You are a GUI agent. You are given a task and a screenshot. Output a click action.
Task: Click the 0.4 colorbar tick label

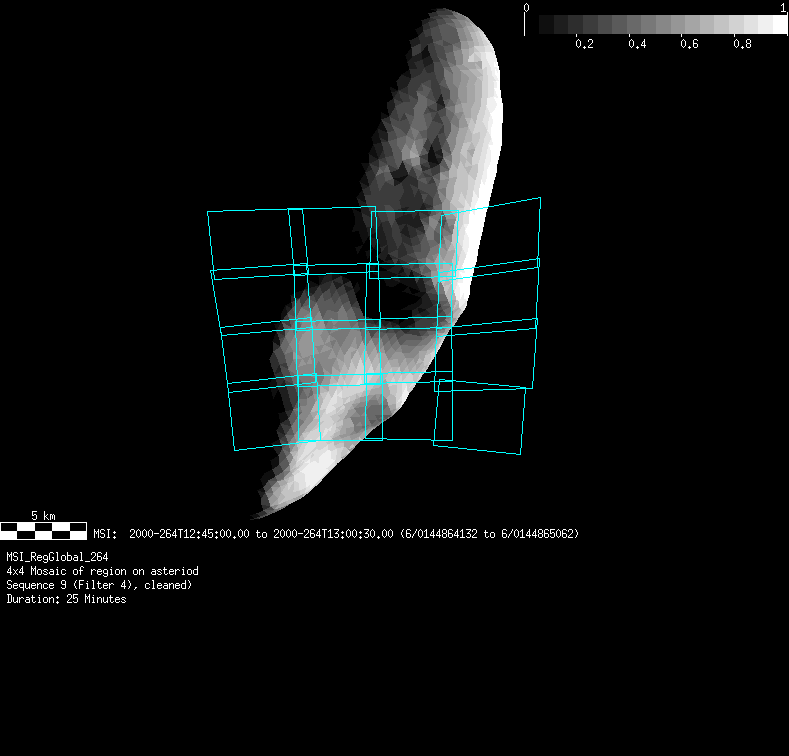pos(636,45)
